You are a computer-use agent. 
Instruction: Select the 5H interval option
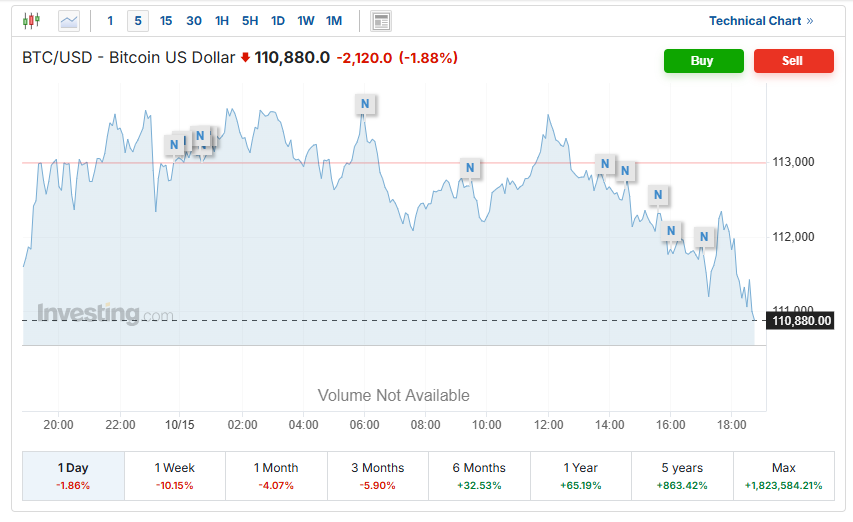click(250, 21)
